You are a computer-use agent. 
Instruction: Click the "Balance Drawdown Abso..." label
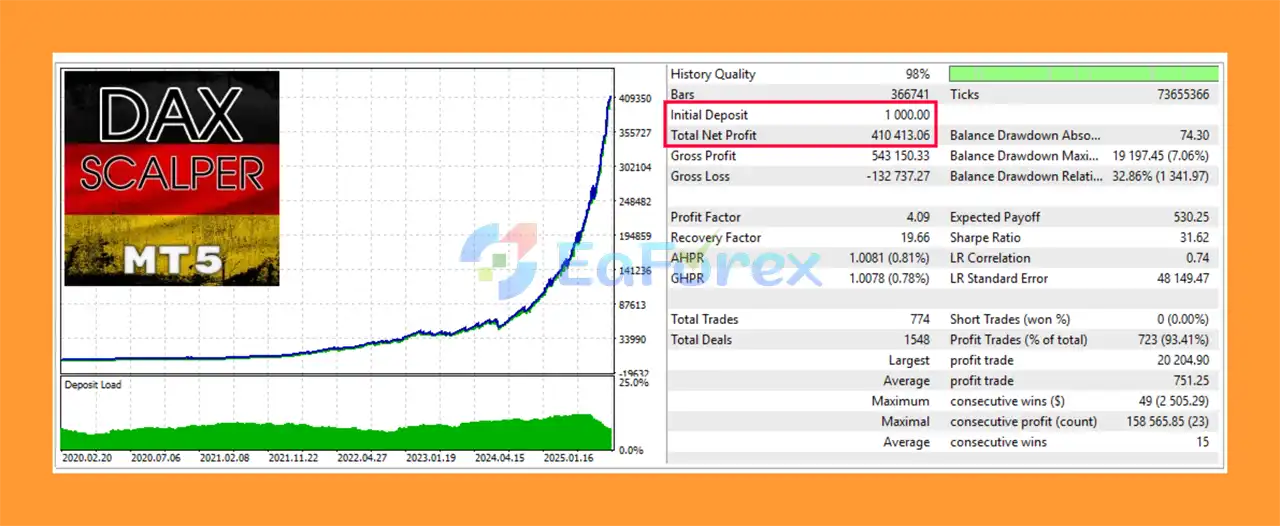[x=1025, y=135]
